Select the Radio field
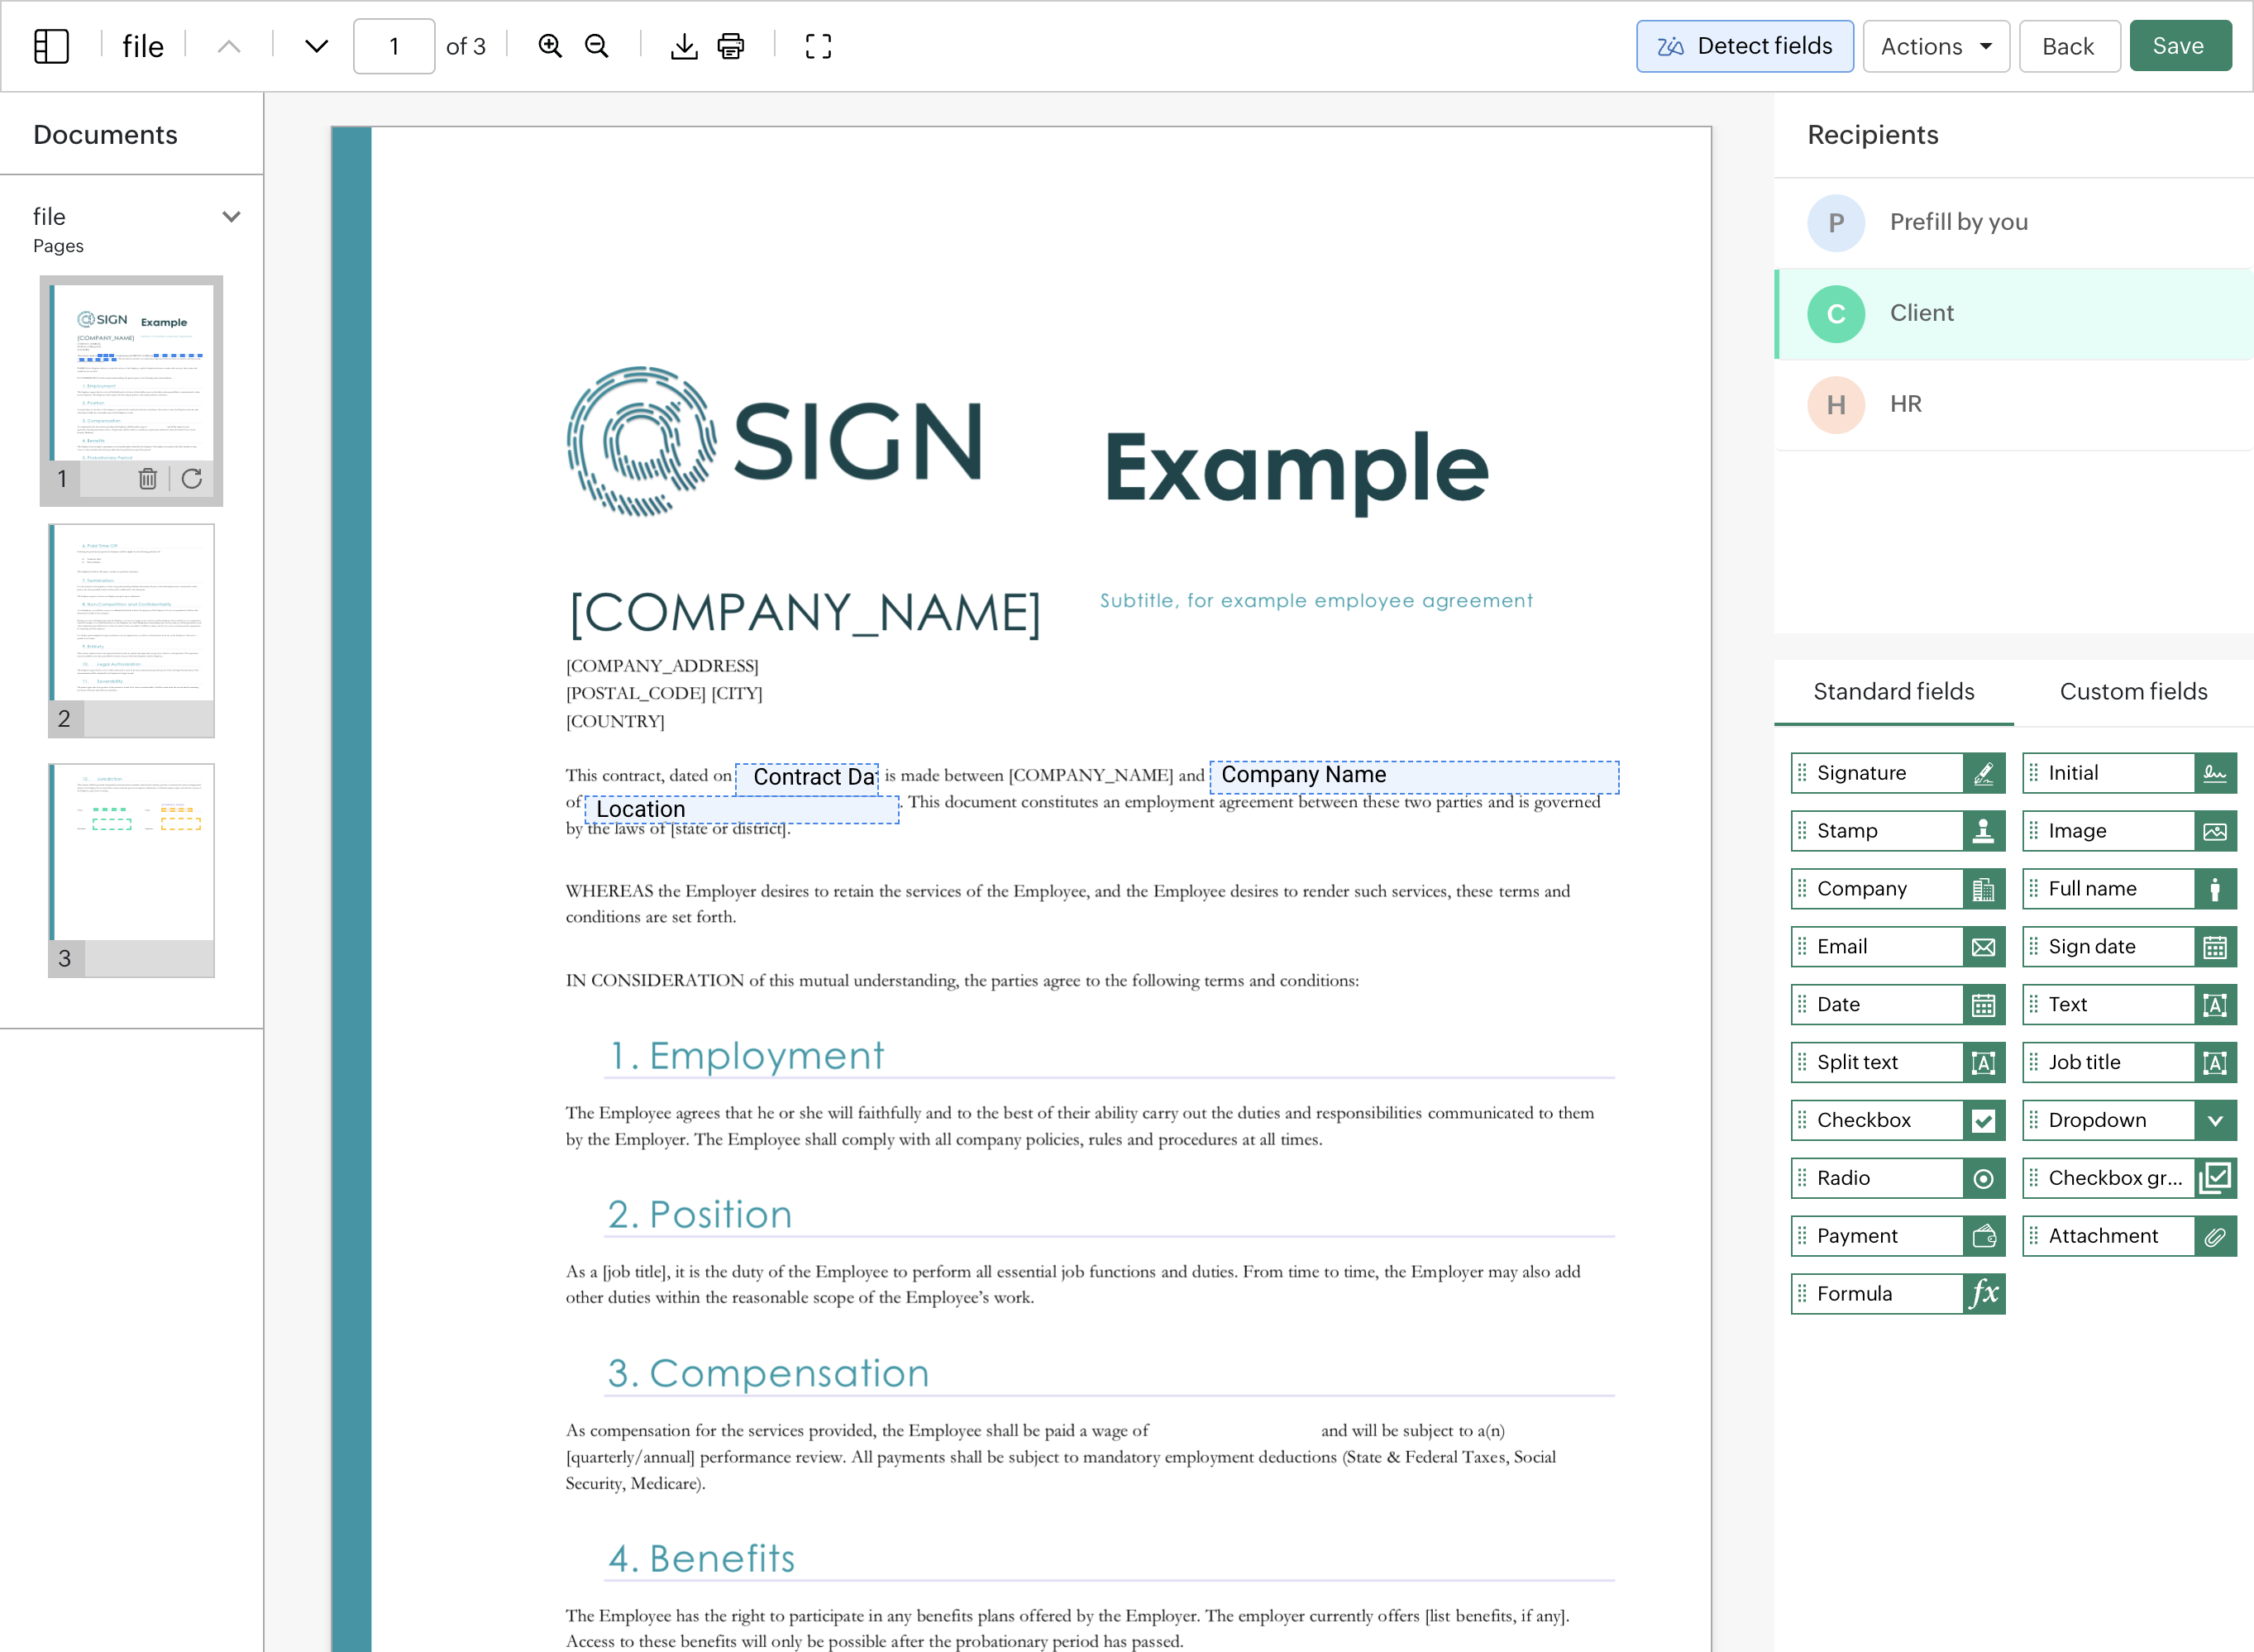 1897,1178
